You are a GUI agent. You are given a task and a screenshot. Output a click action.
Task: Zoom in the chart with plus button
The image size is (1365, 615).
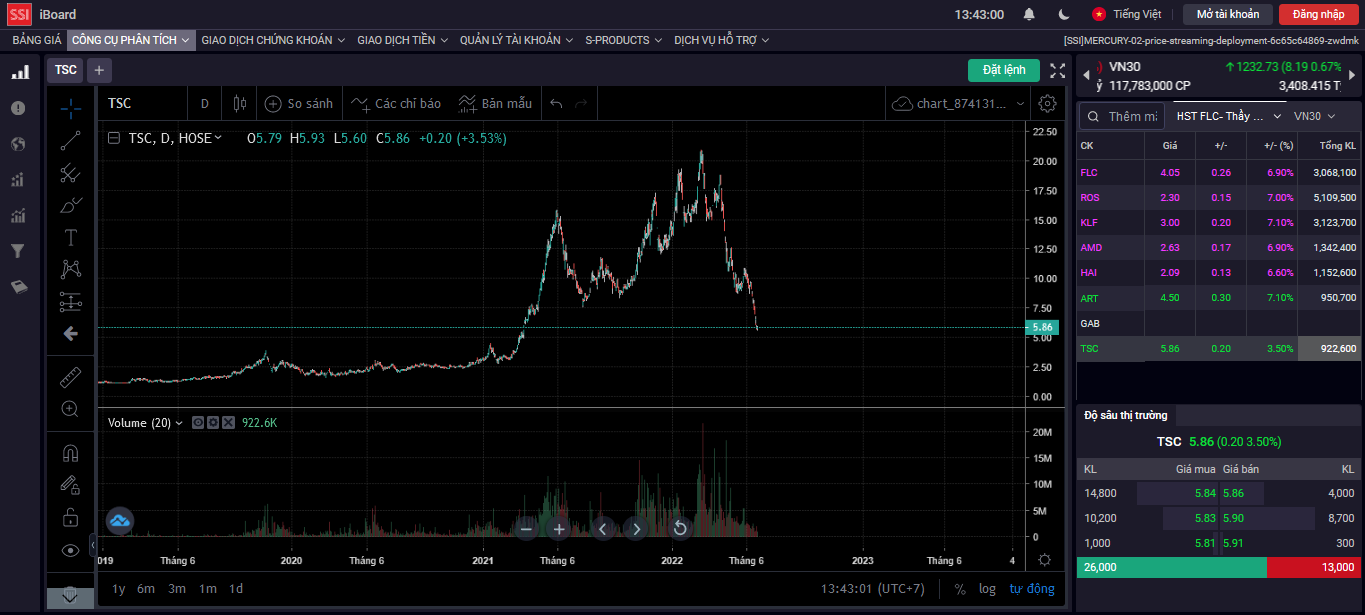559,529
